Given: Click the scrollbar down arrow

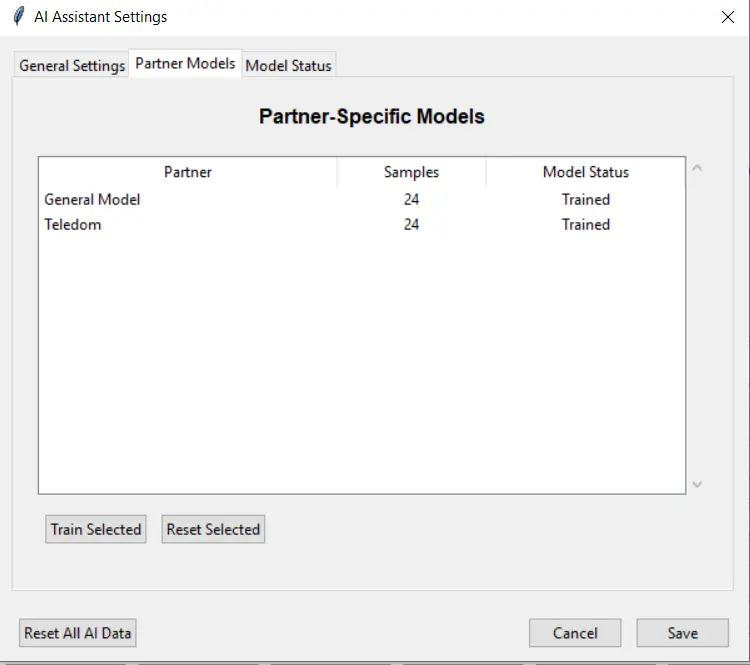Looking at the screenshot, I should 697,484.
